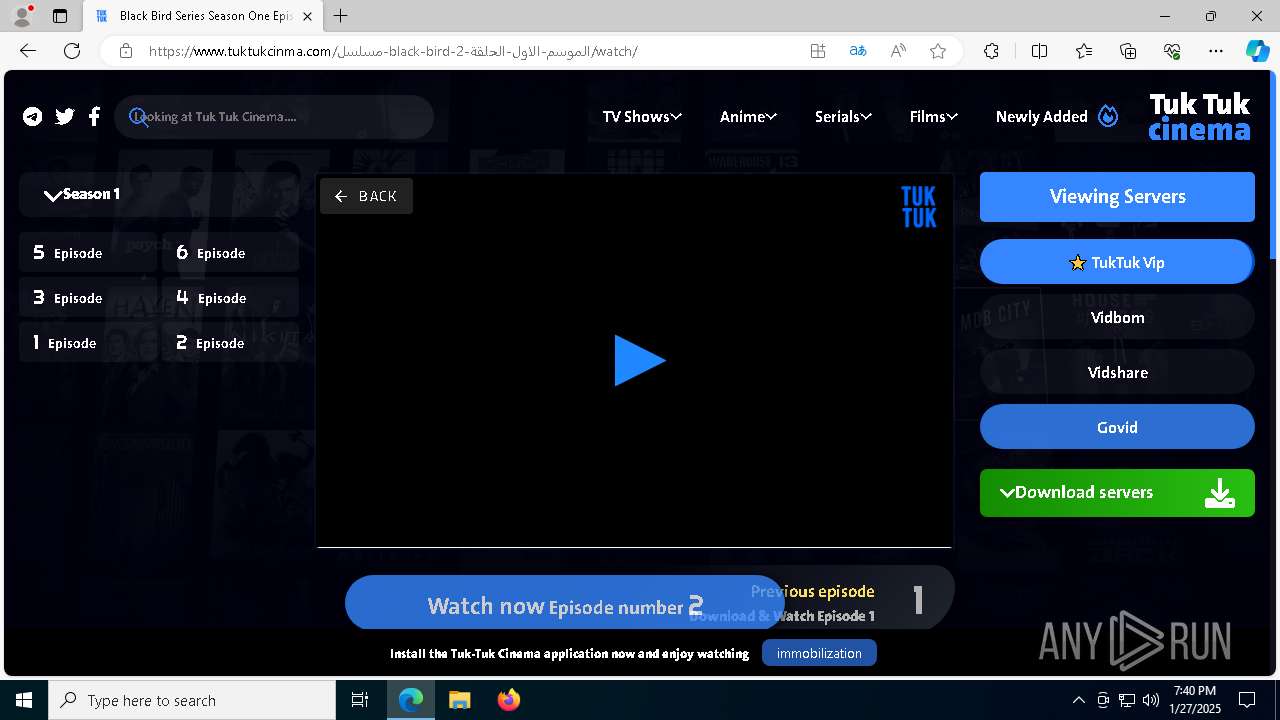Select Episode 2 from the list

coord(230,343)
